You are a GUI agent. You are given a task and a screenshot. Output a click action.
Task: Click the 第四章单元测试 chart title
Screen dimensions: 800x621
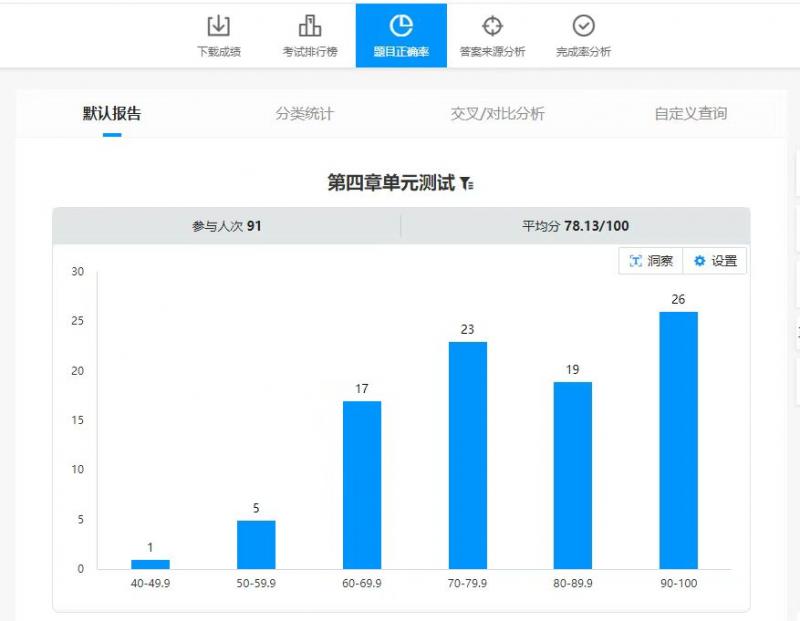click(391, 183)
